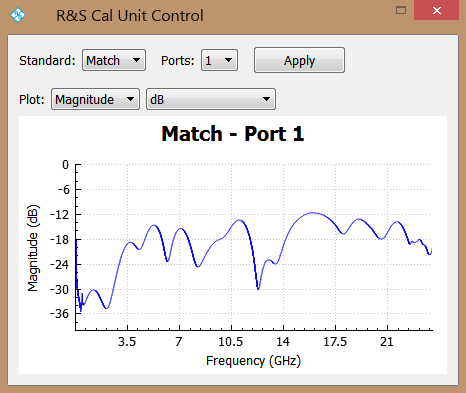This screenshot has height=393, width=466.
Task: Close the R&S Cal Unit Control window
Action: pos(437,10)
